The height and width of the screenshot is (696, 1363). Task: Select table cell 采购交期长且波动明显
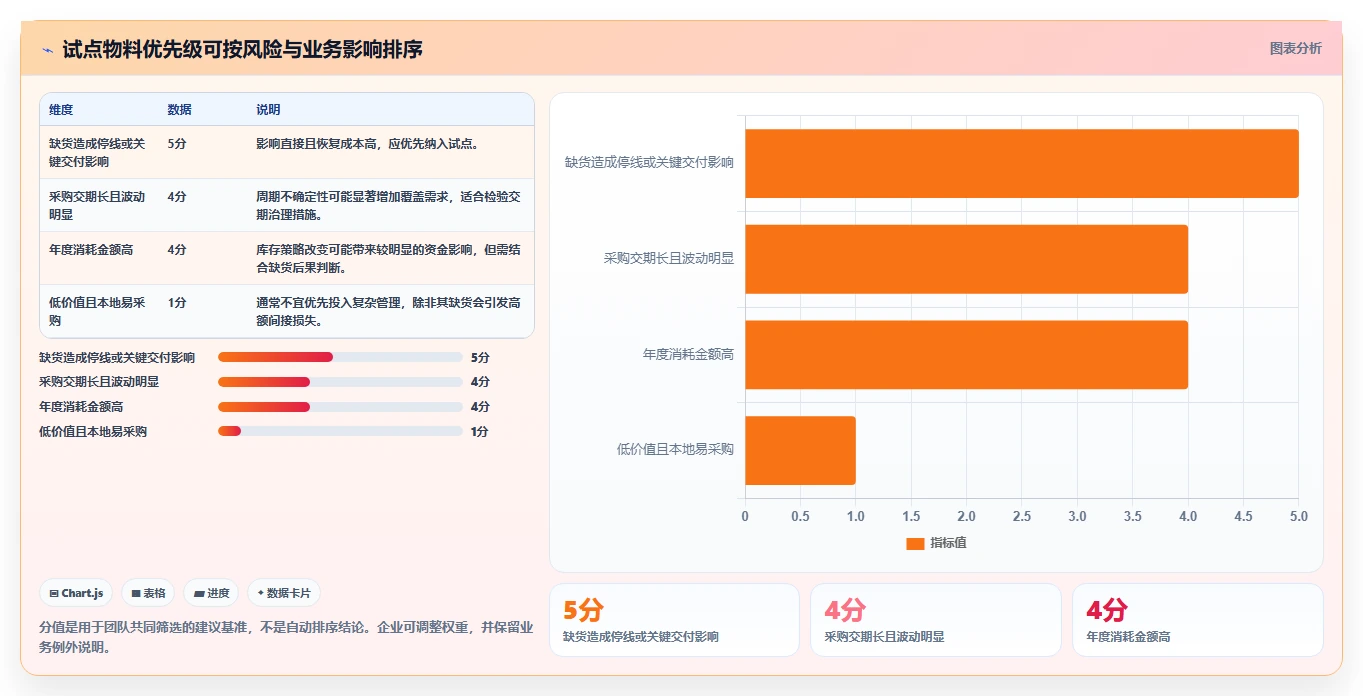97,205
